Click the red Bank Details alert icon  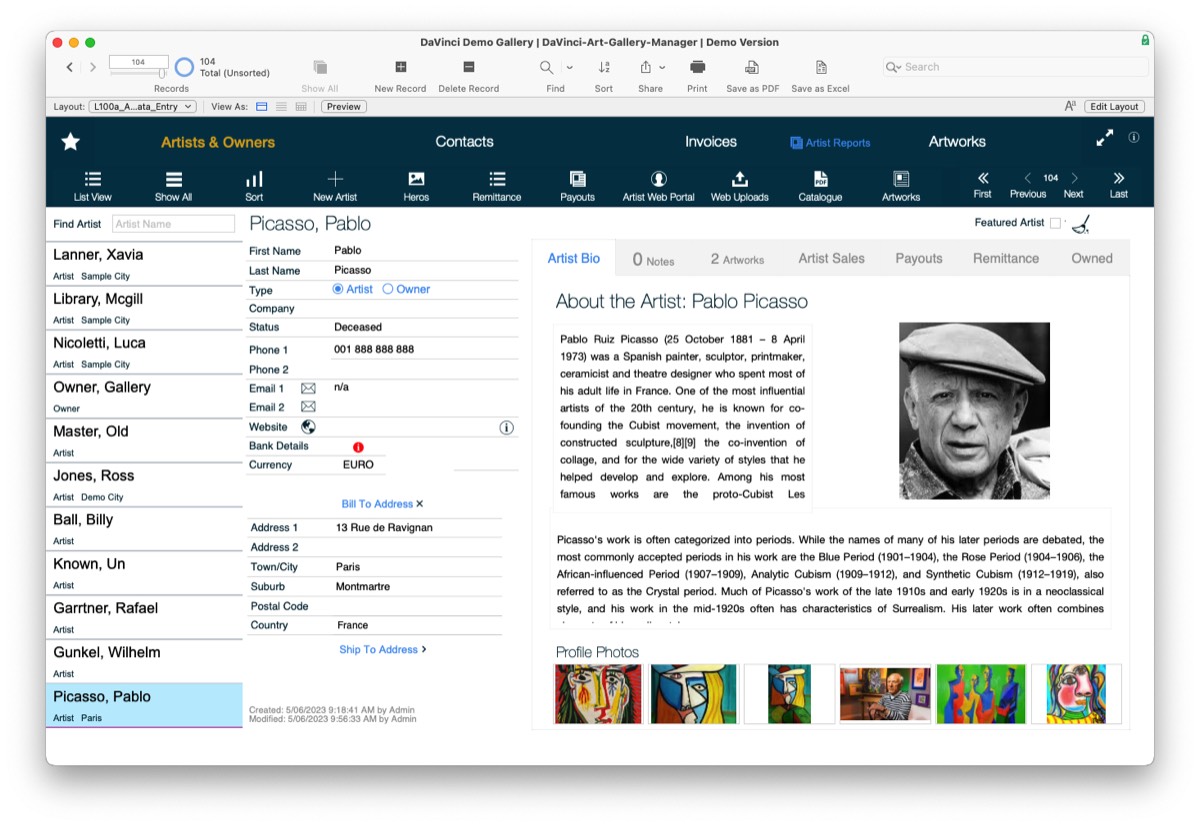pos(358,447)
